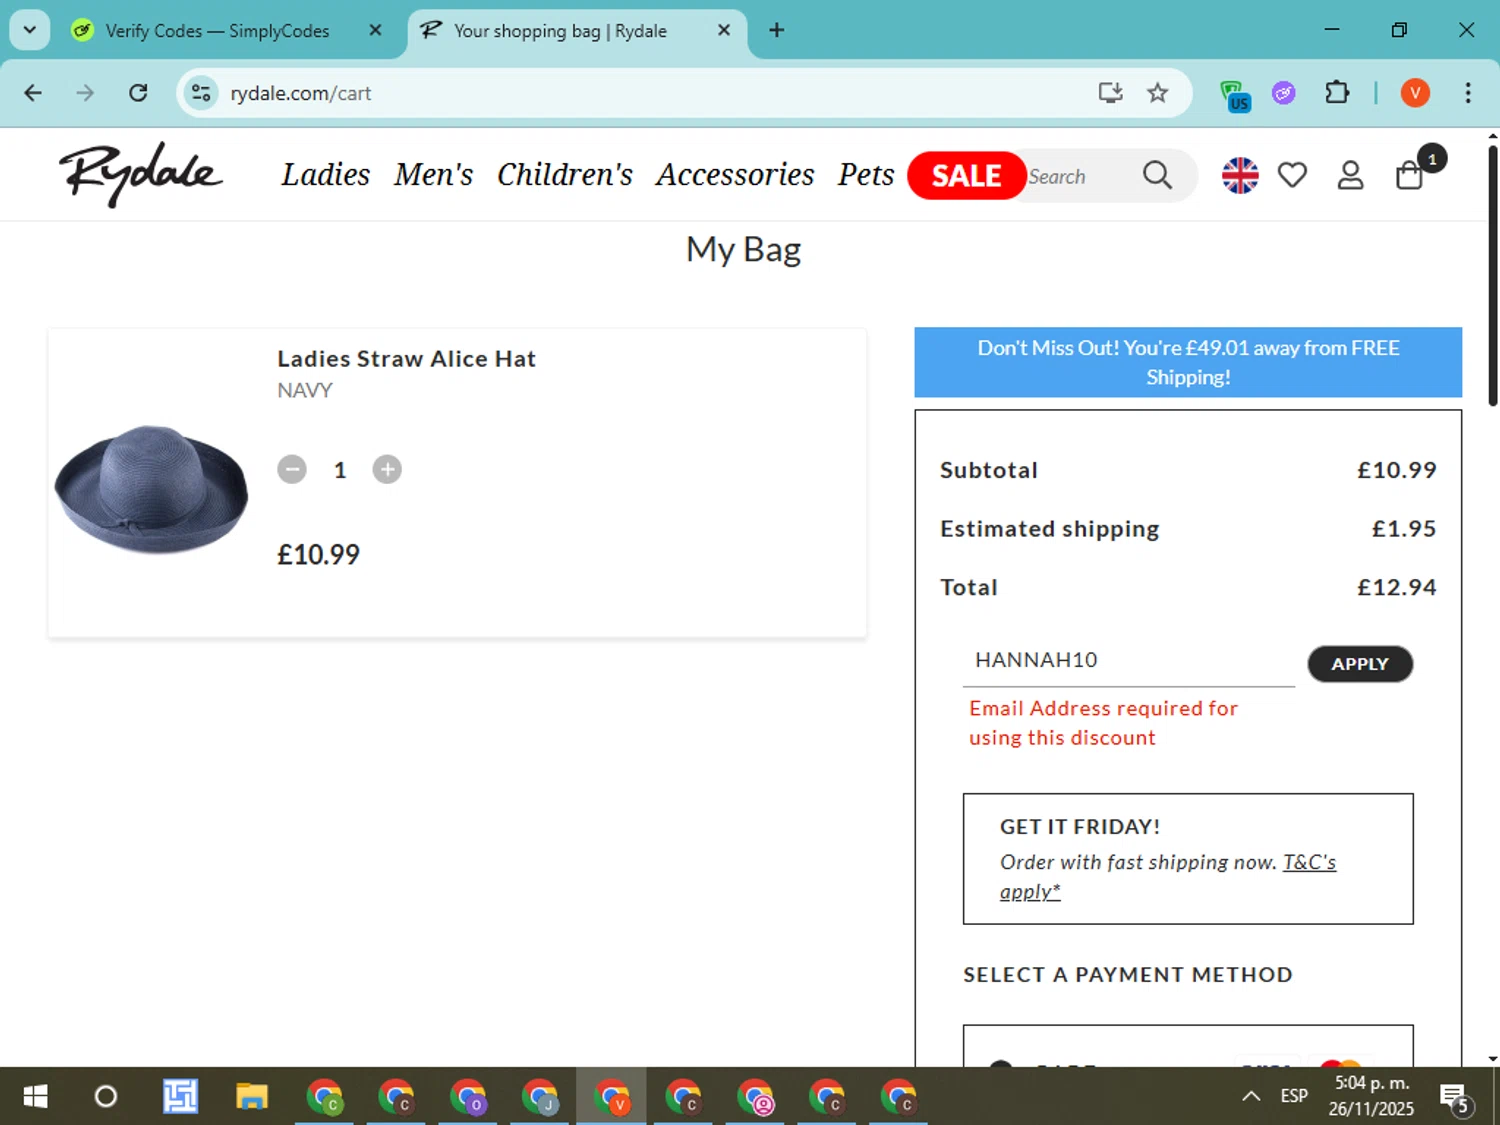This screenshot has width=1500, height=1125.
Task: Go back to previous page
Action: tap(33, 93)
